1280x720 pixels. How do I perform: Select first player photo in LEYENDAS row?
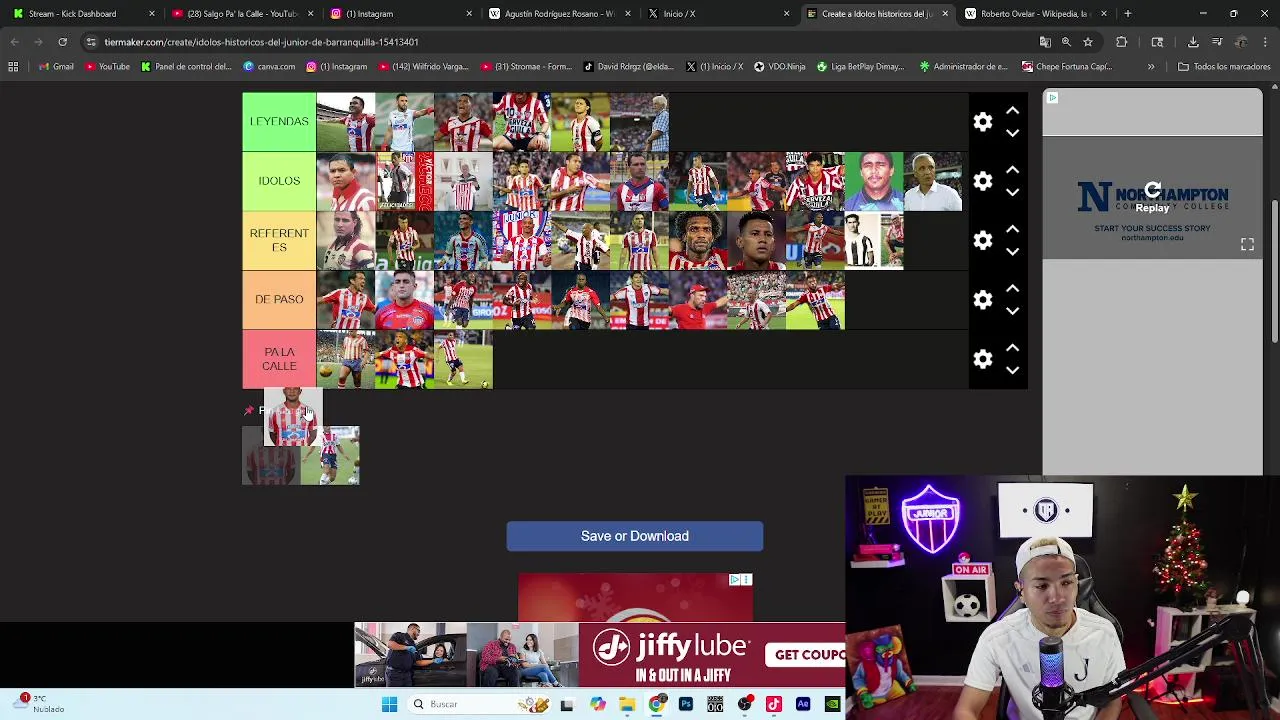[x=346, y=122]
